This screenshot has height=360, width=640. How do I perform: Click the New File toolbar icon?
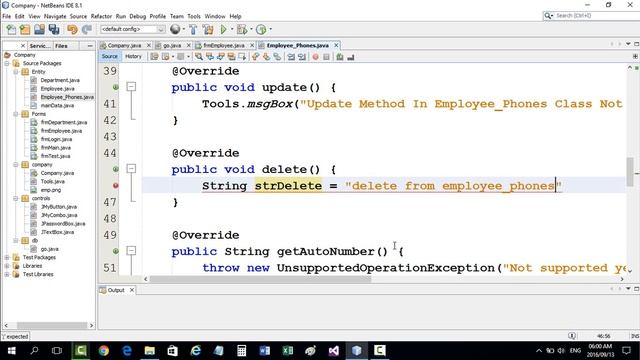tap(11, 29)
